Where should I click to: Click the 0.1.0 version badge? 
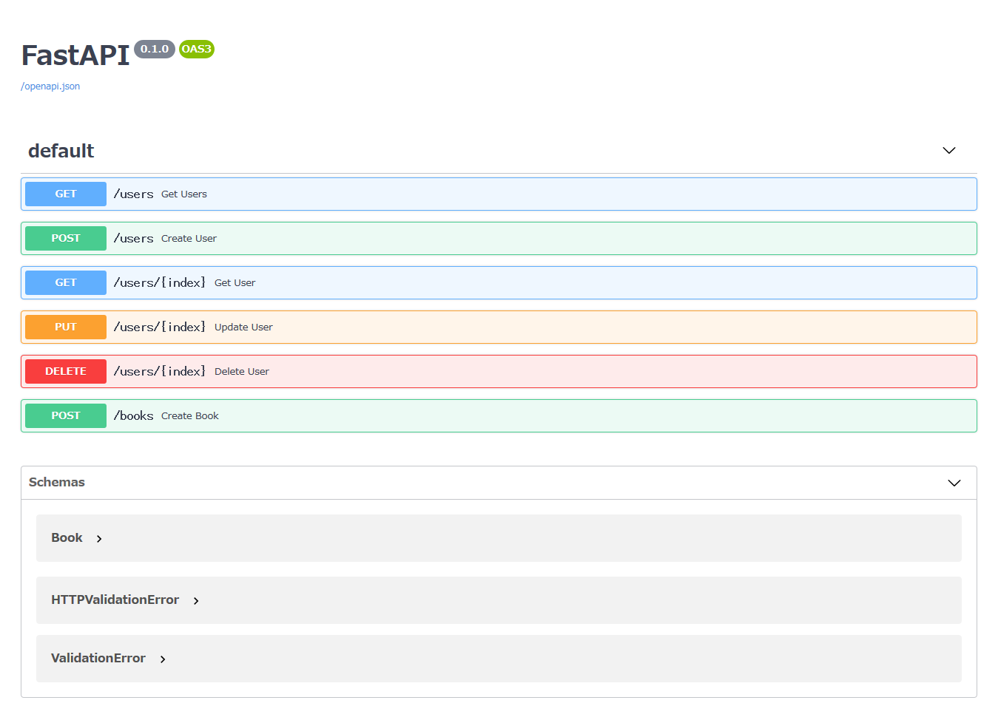[154, 49]
